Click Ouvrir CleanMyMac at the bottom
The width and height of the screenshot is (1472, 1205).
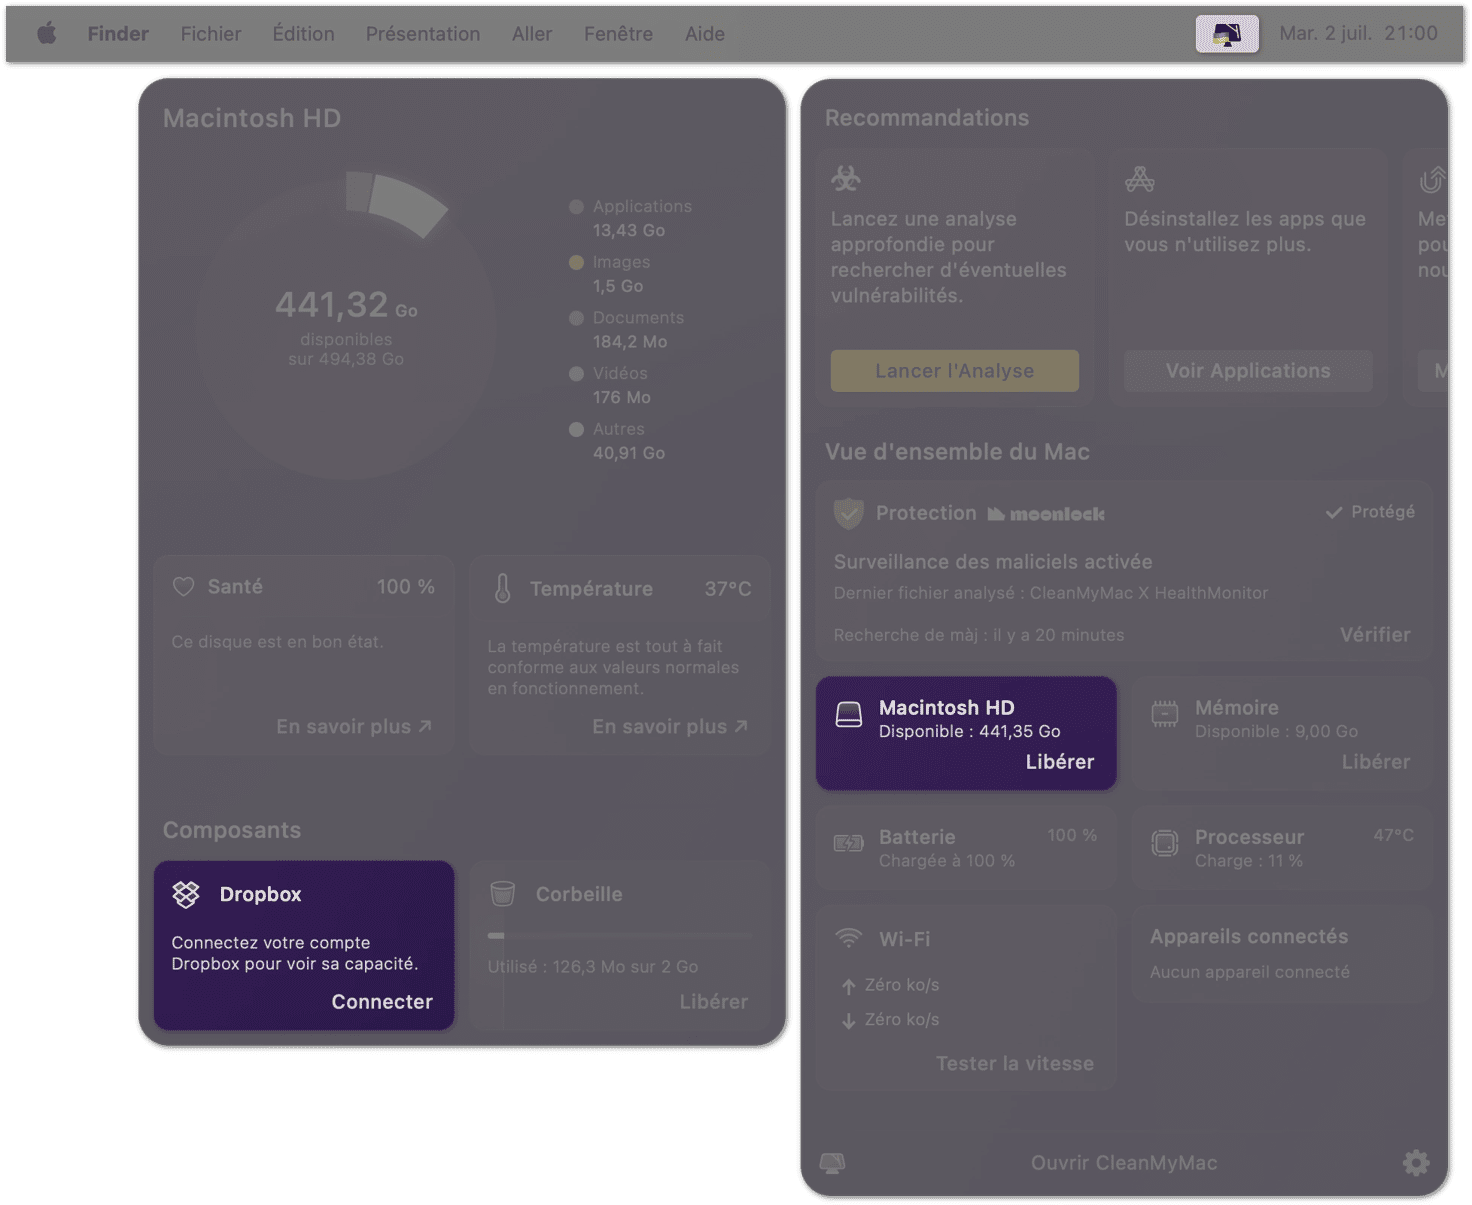[1124, 1163]
